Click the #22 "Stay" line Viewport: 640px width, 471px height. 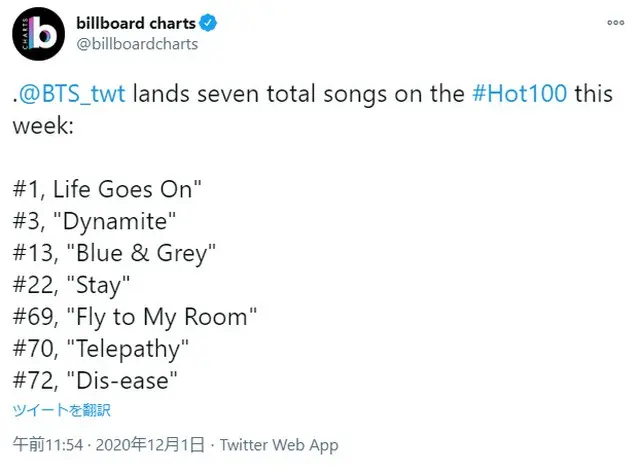coord(71,285)
